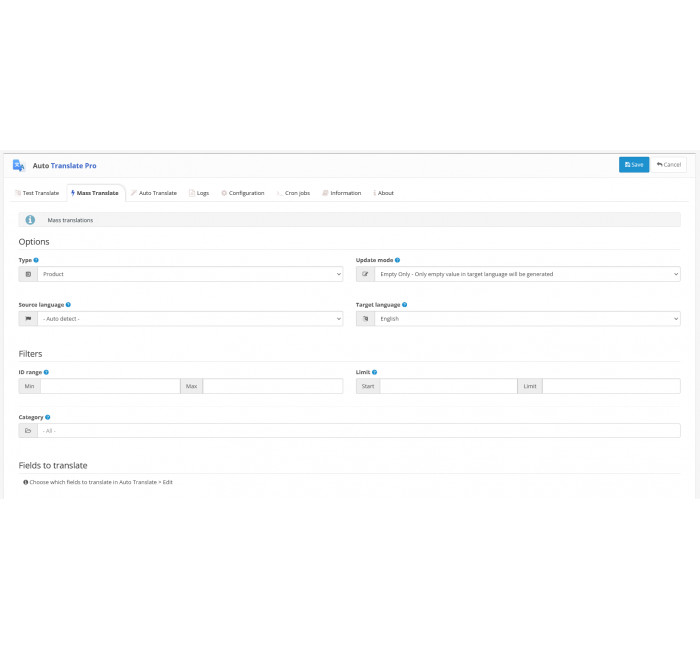Open the About tab
700x650 pixels.
pos(384,193)
